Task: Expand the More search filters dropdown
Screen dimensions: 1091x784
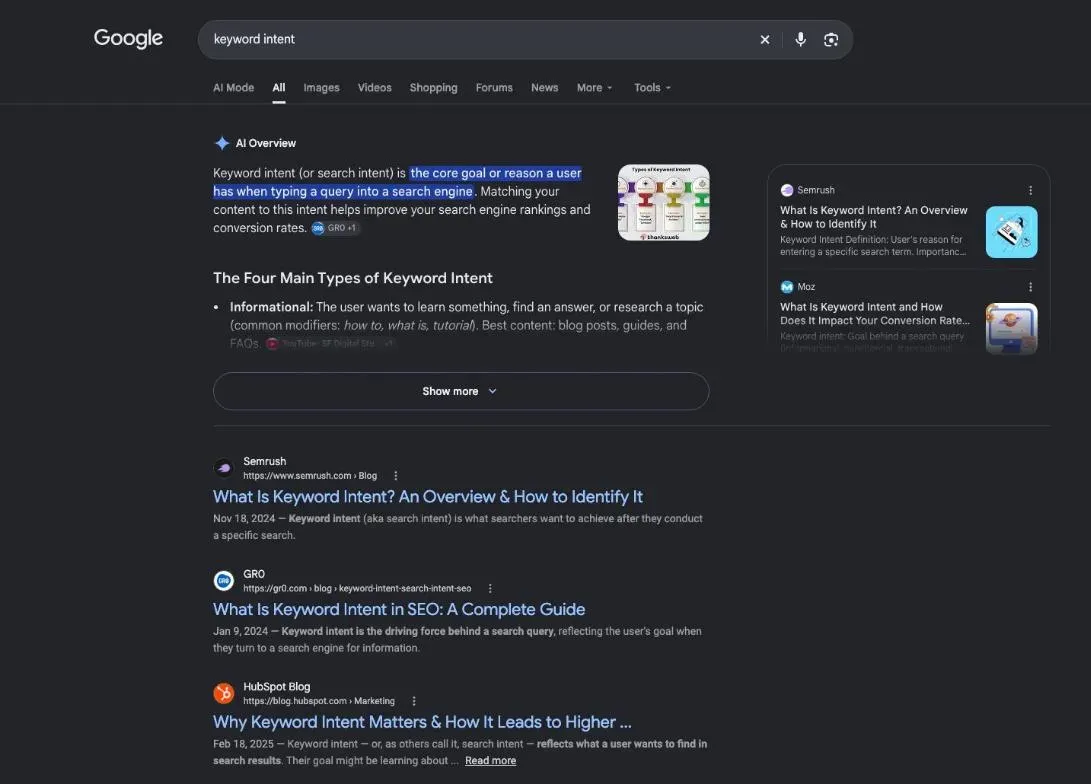Action: (594, 88)
